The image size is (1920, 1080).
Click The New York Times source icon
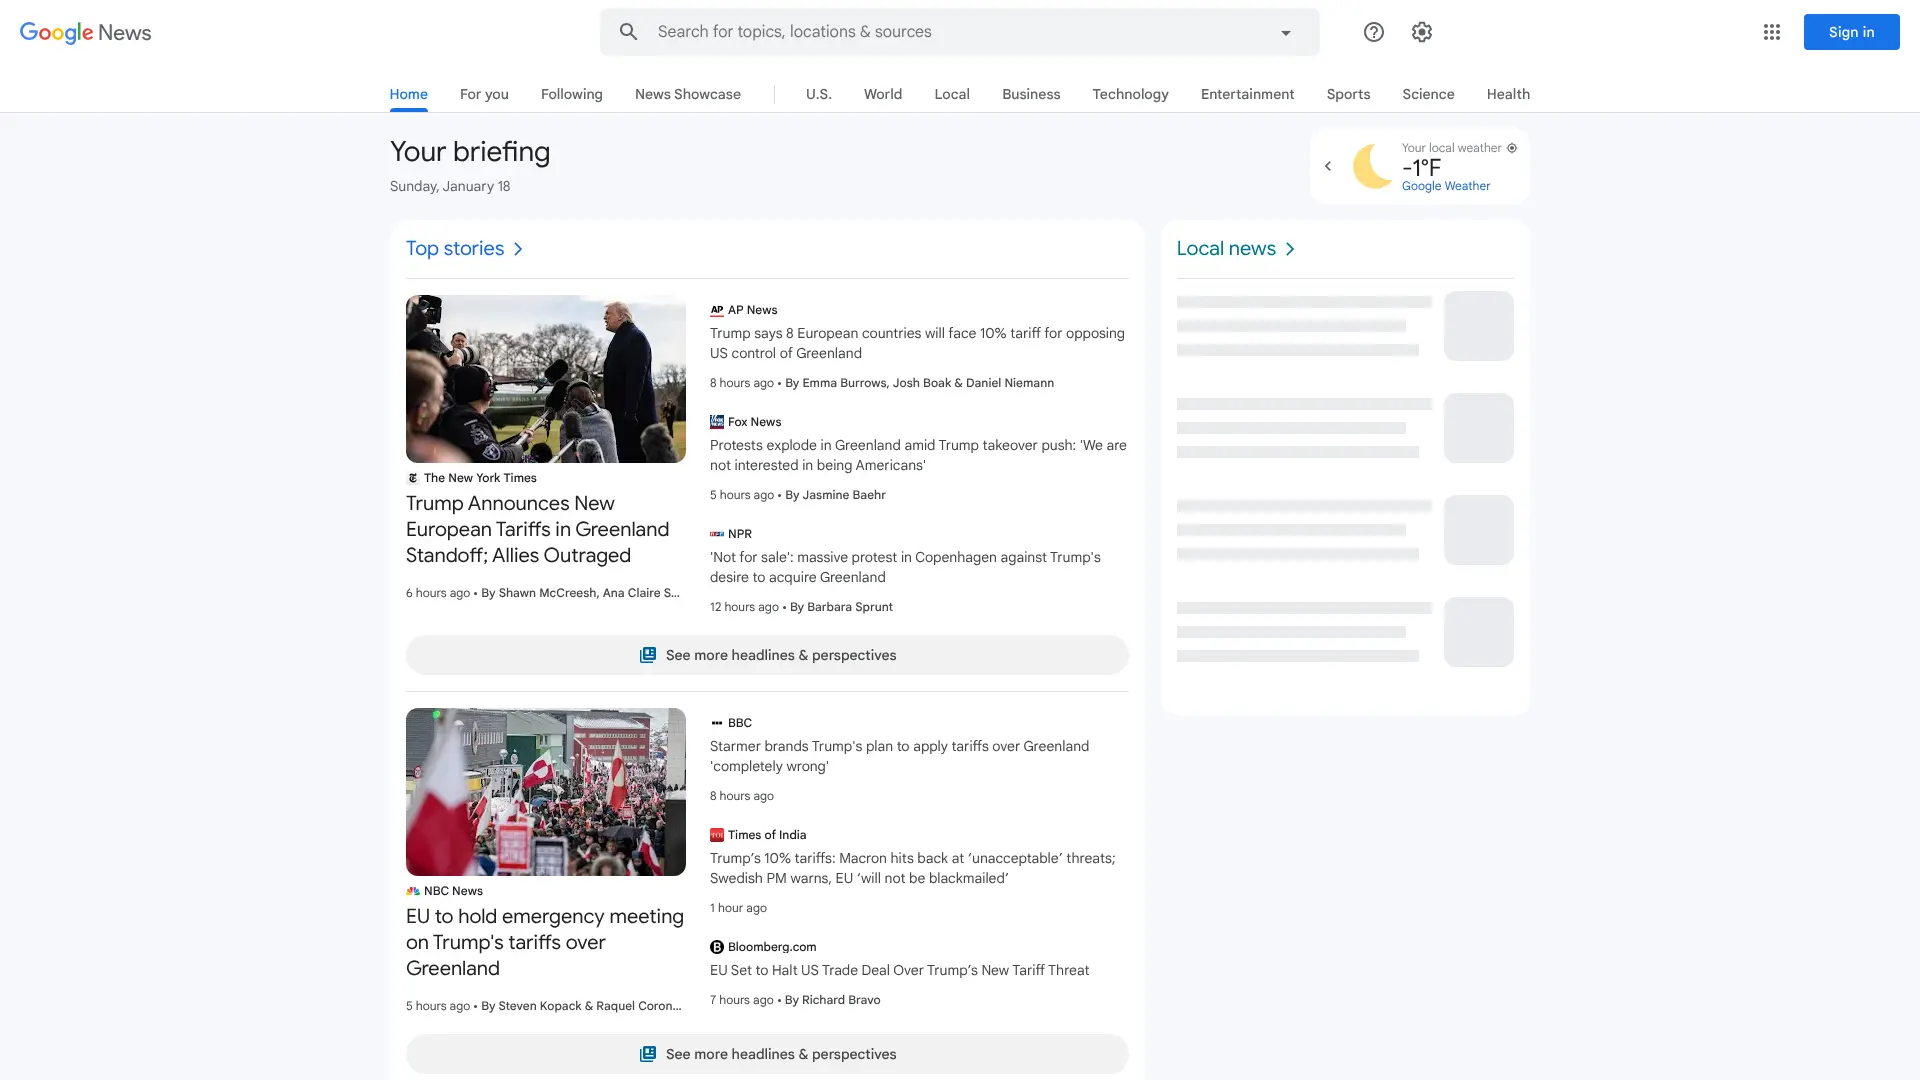click(413, 478)
